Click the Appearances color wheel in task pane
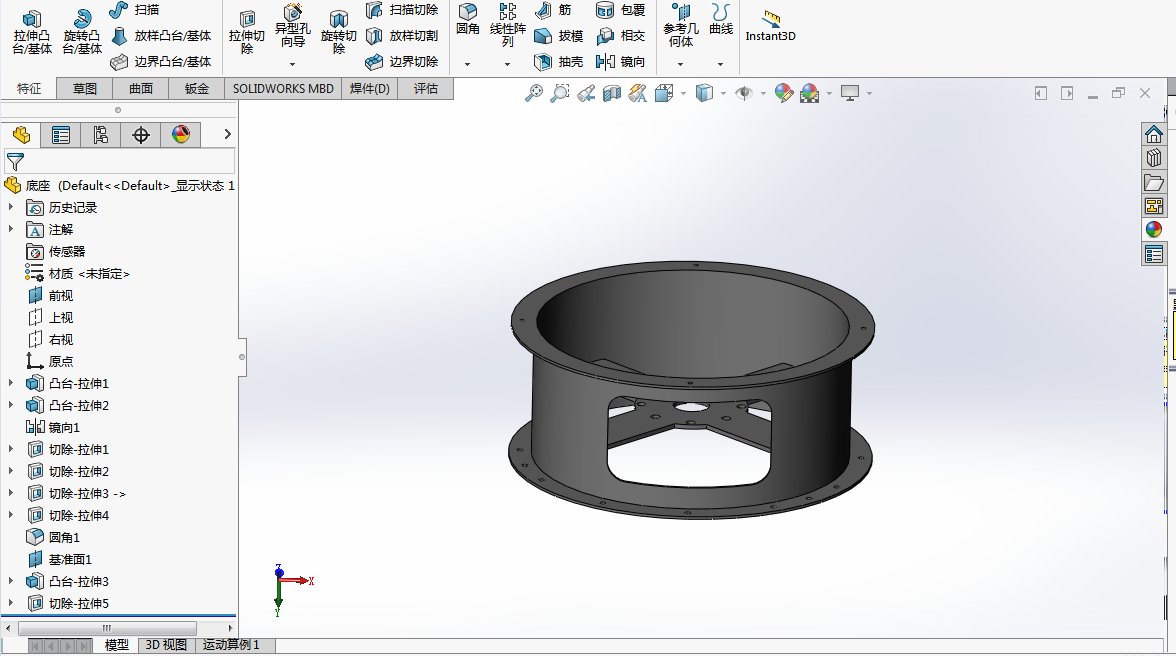 click(x=1154, y=229)
